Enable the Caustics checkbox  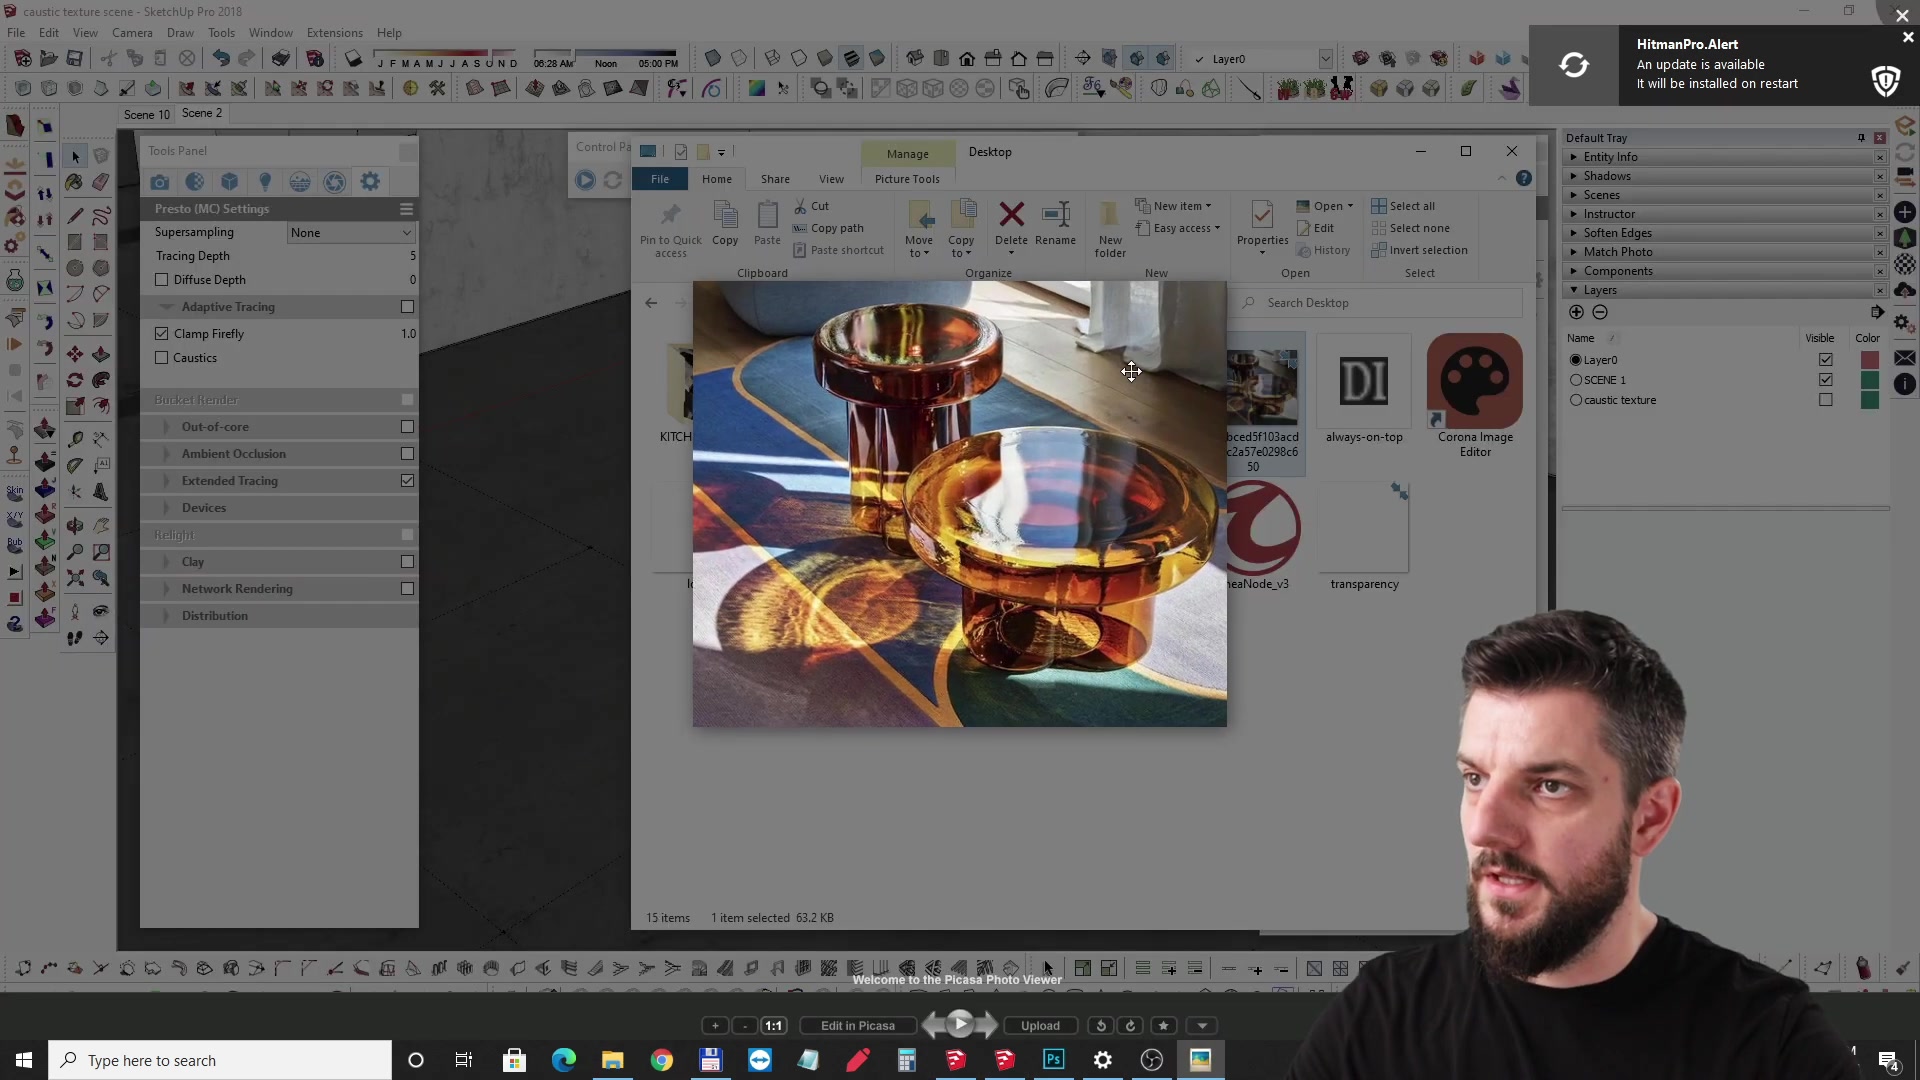(x=162, y=358)
